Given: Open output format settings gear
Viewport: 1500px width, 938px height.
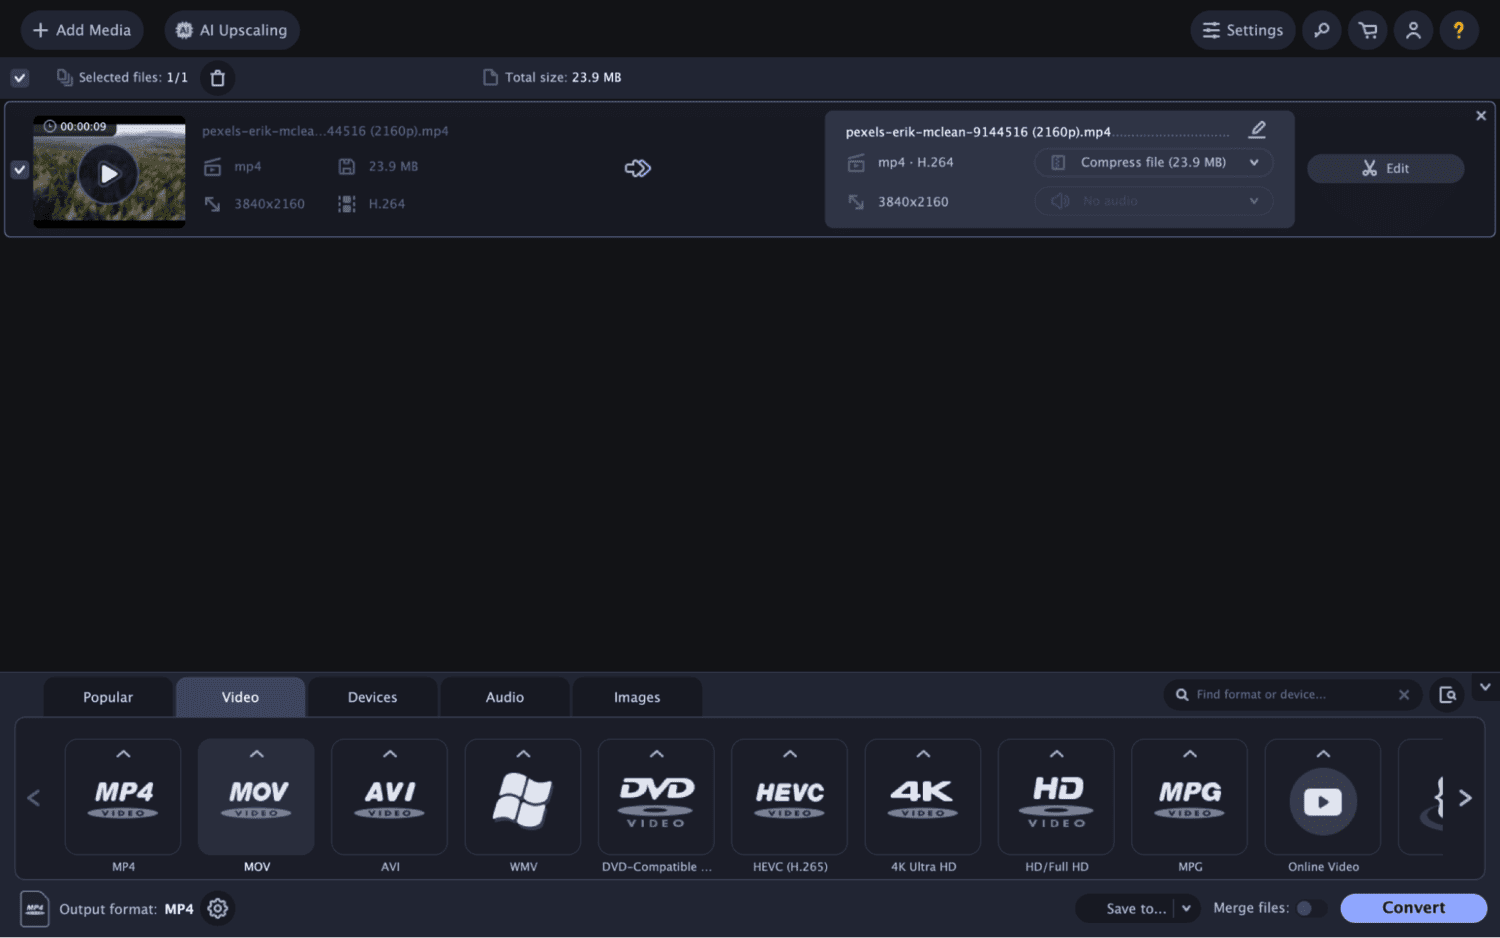Looking at the screenshot, I should [x=217, y=908].
